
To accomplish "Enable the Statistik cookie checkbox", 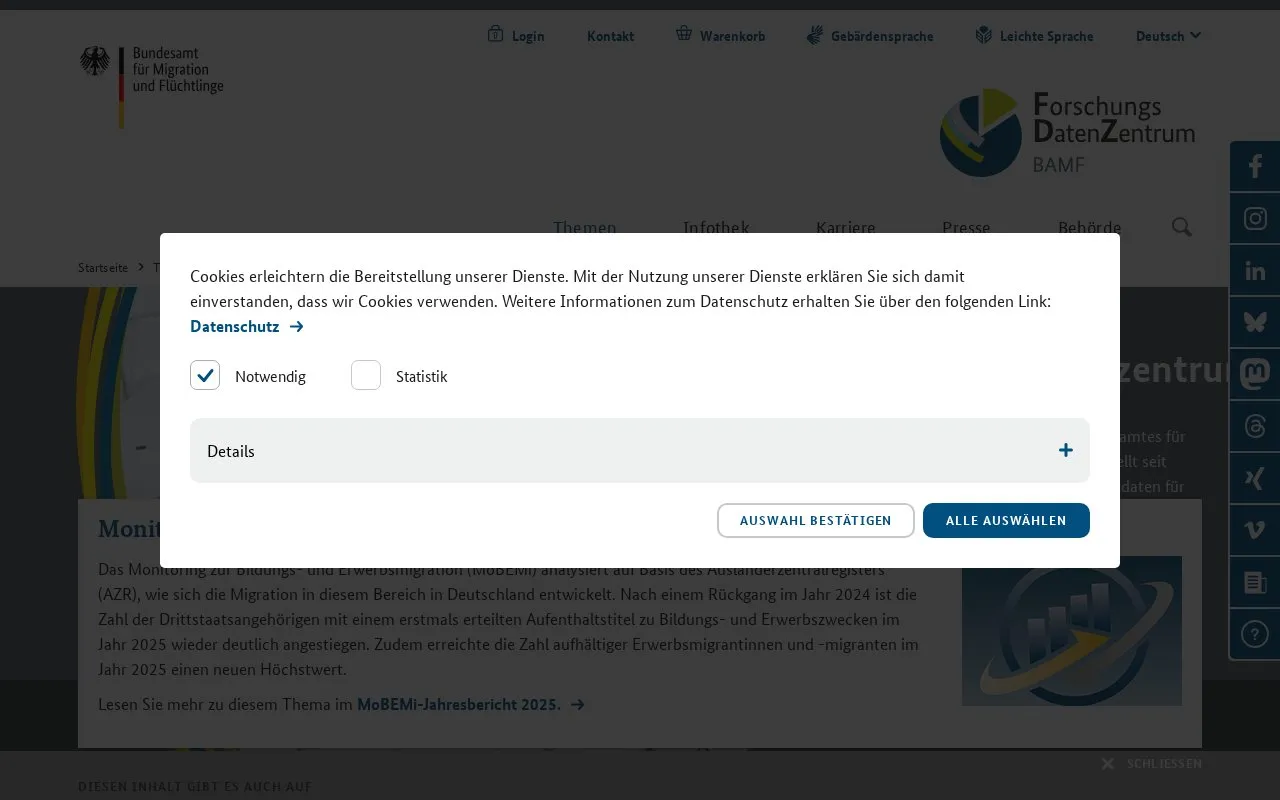I will coord(366,375).
